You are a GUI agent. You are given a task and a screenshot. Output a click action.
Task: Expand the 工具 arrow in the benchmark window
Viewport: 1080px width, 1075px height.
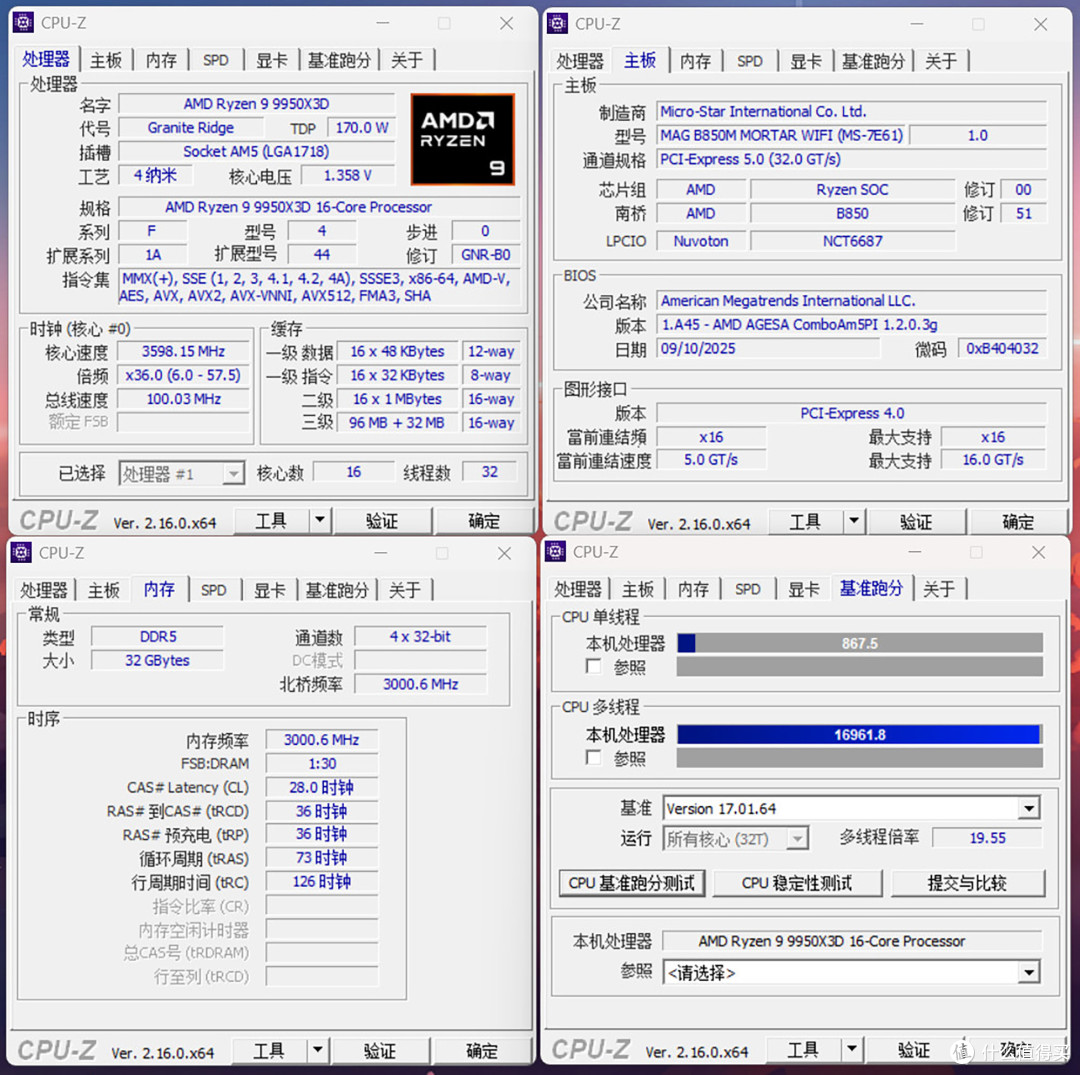click(x=852, y=1049)
